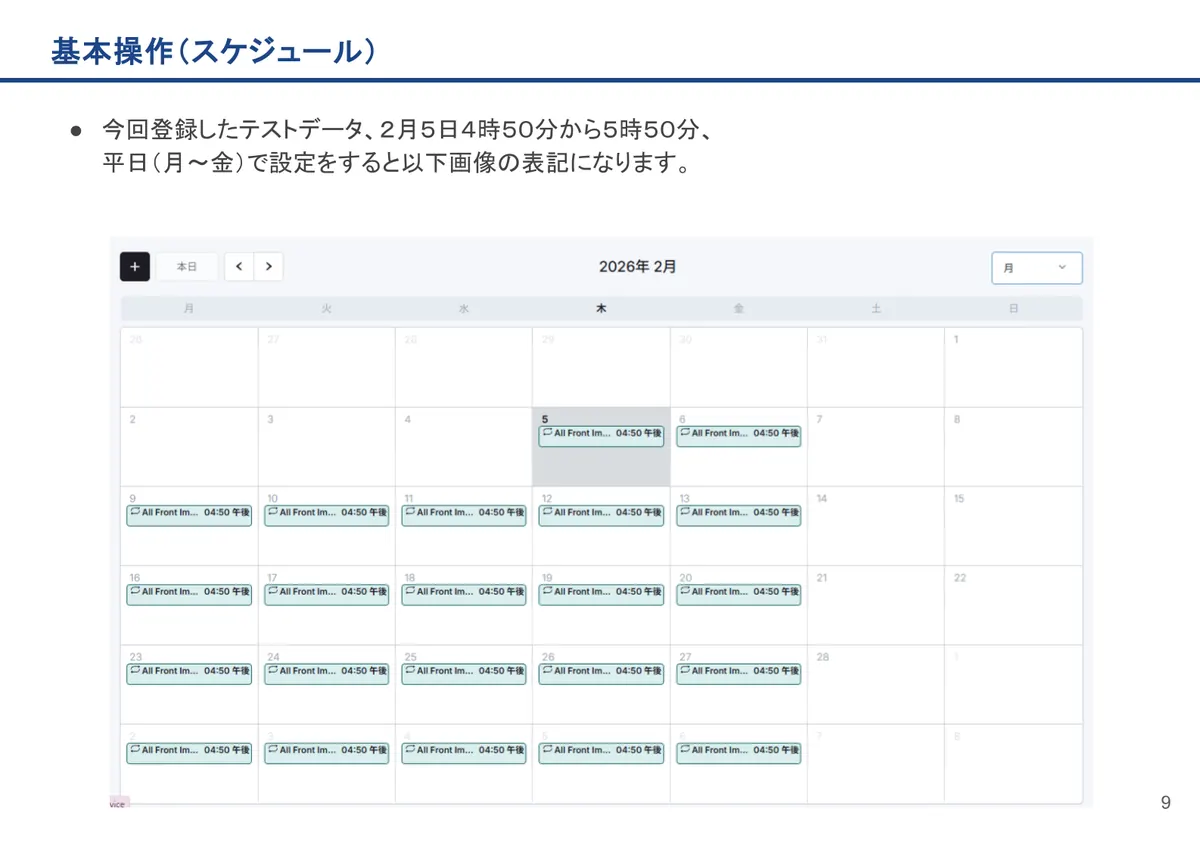
Task: Open the All Front event on February 24
Action: tap(327, 674)
